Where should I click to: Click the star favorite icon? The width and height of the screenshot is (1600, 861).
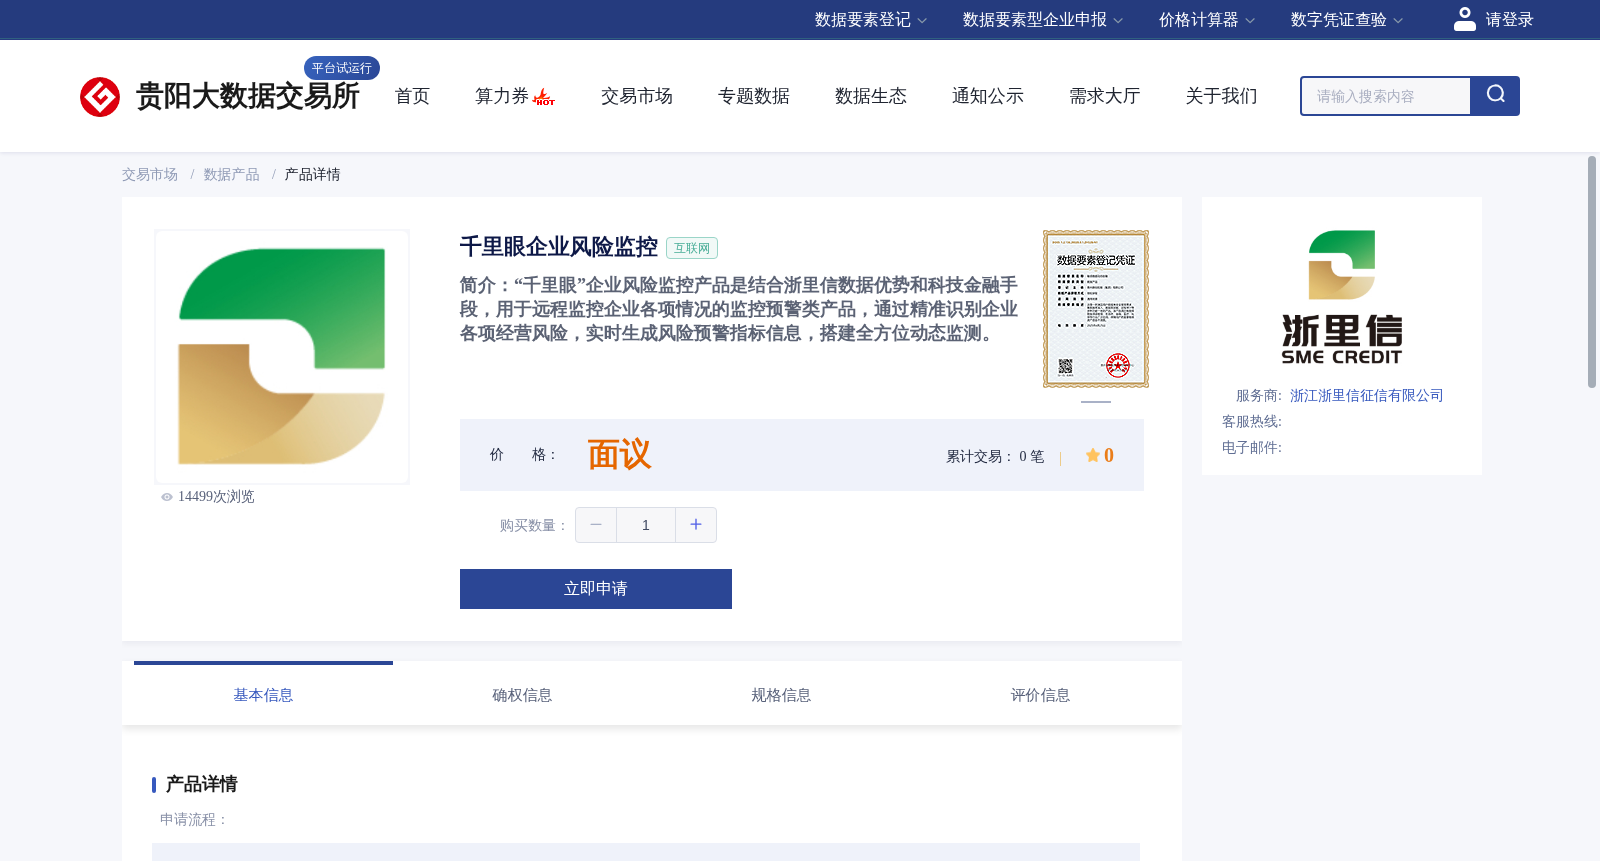point(1092,456)
